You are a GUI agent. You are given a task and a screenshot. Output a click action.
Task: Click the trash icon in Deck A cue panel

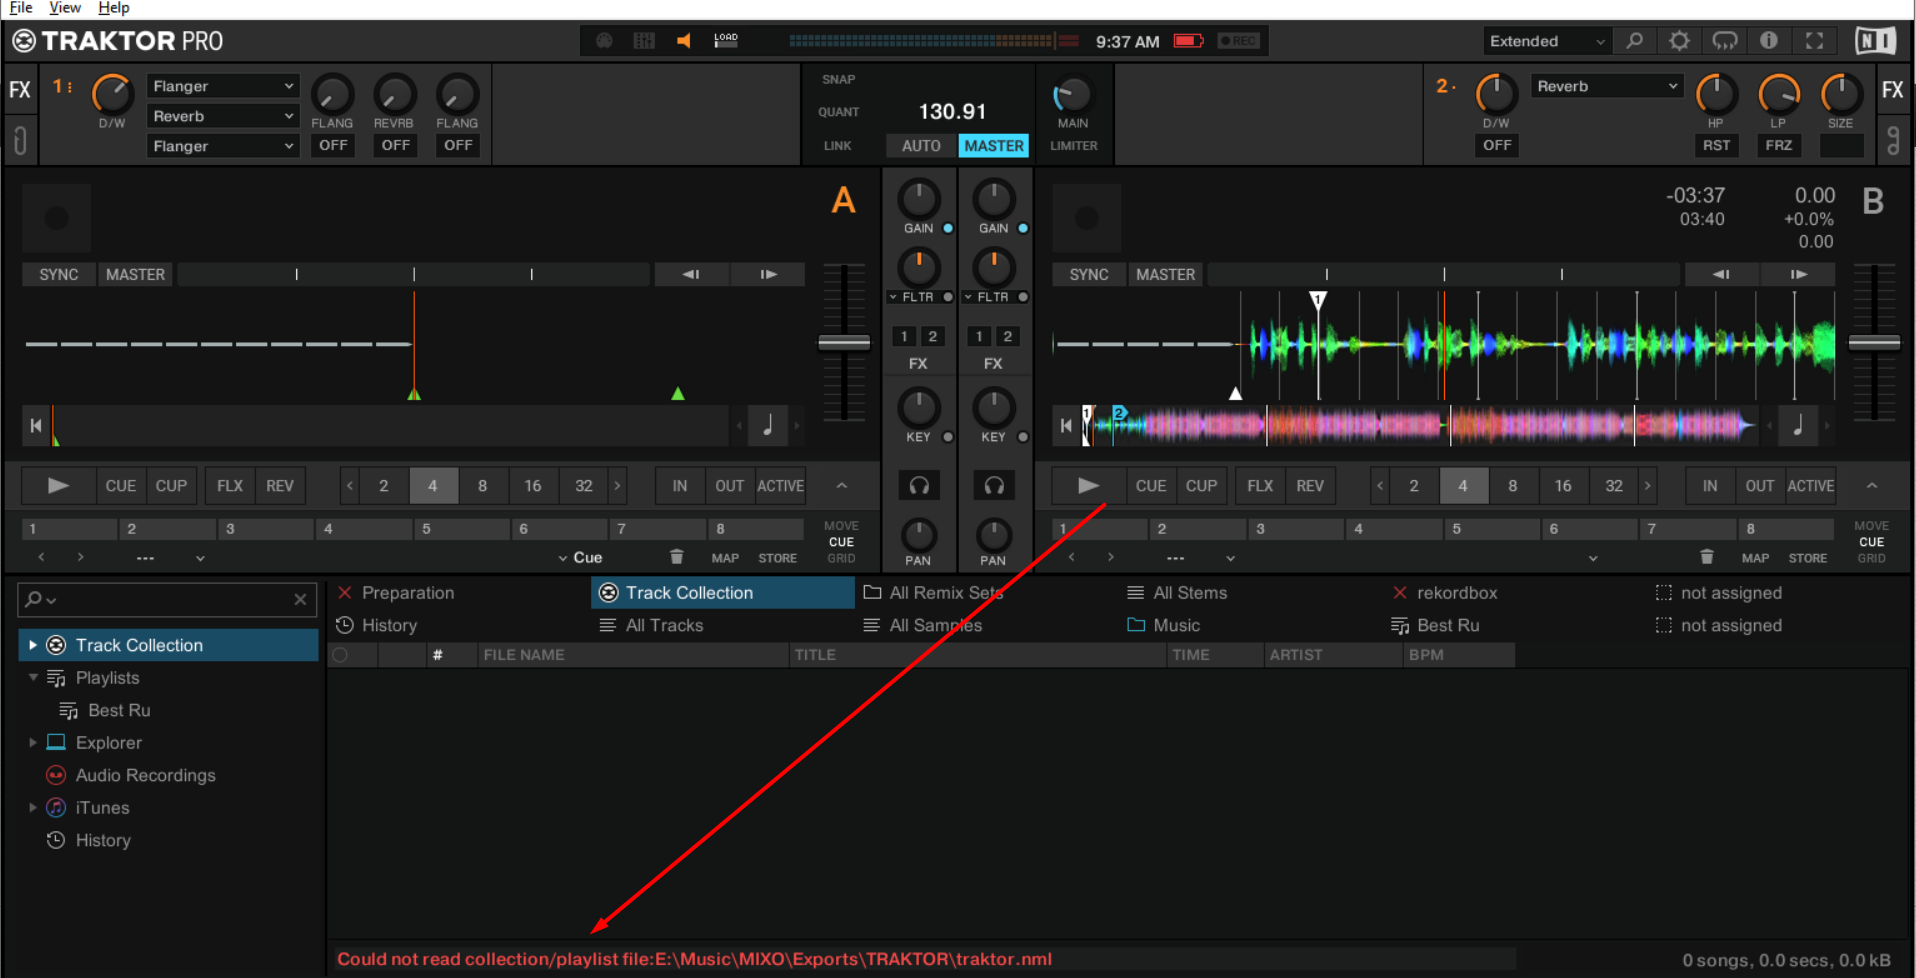[x=677, y=557]
